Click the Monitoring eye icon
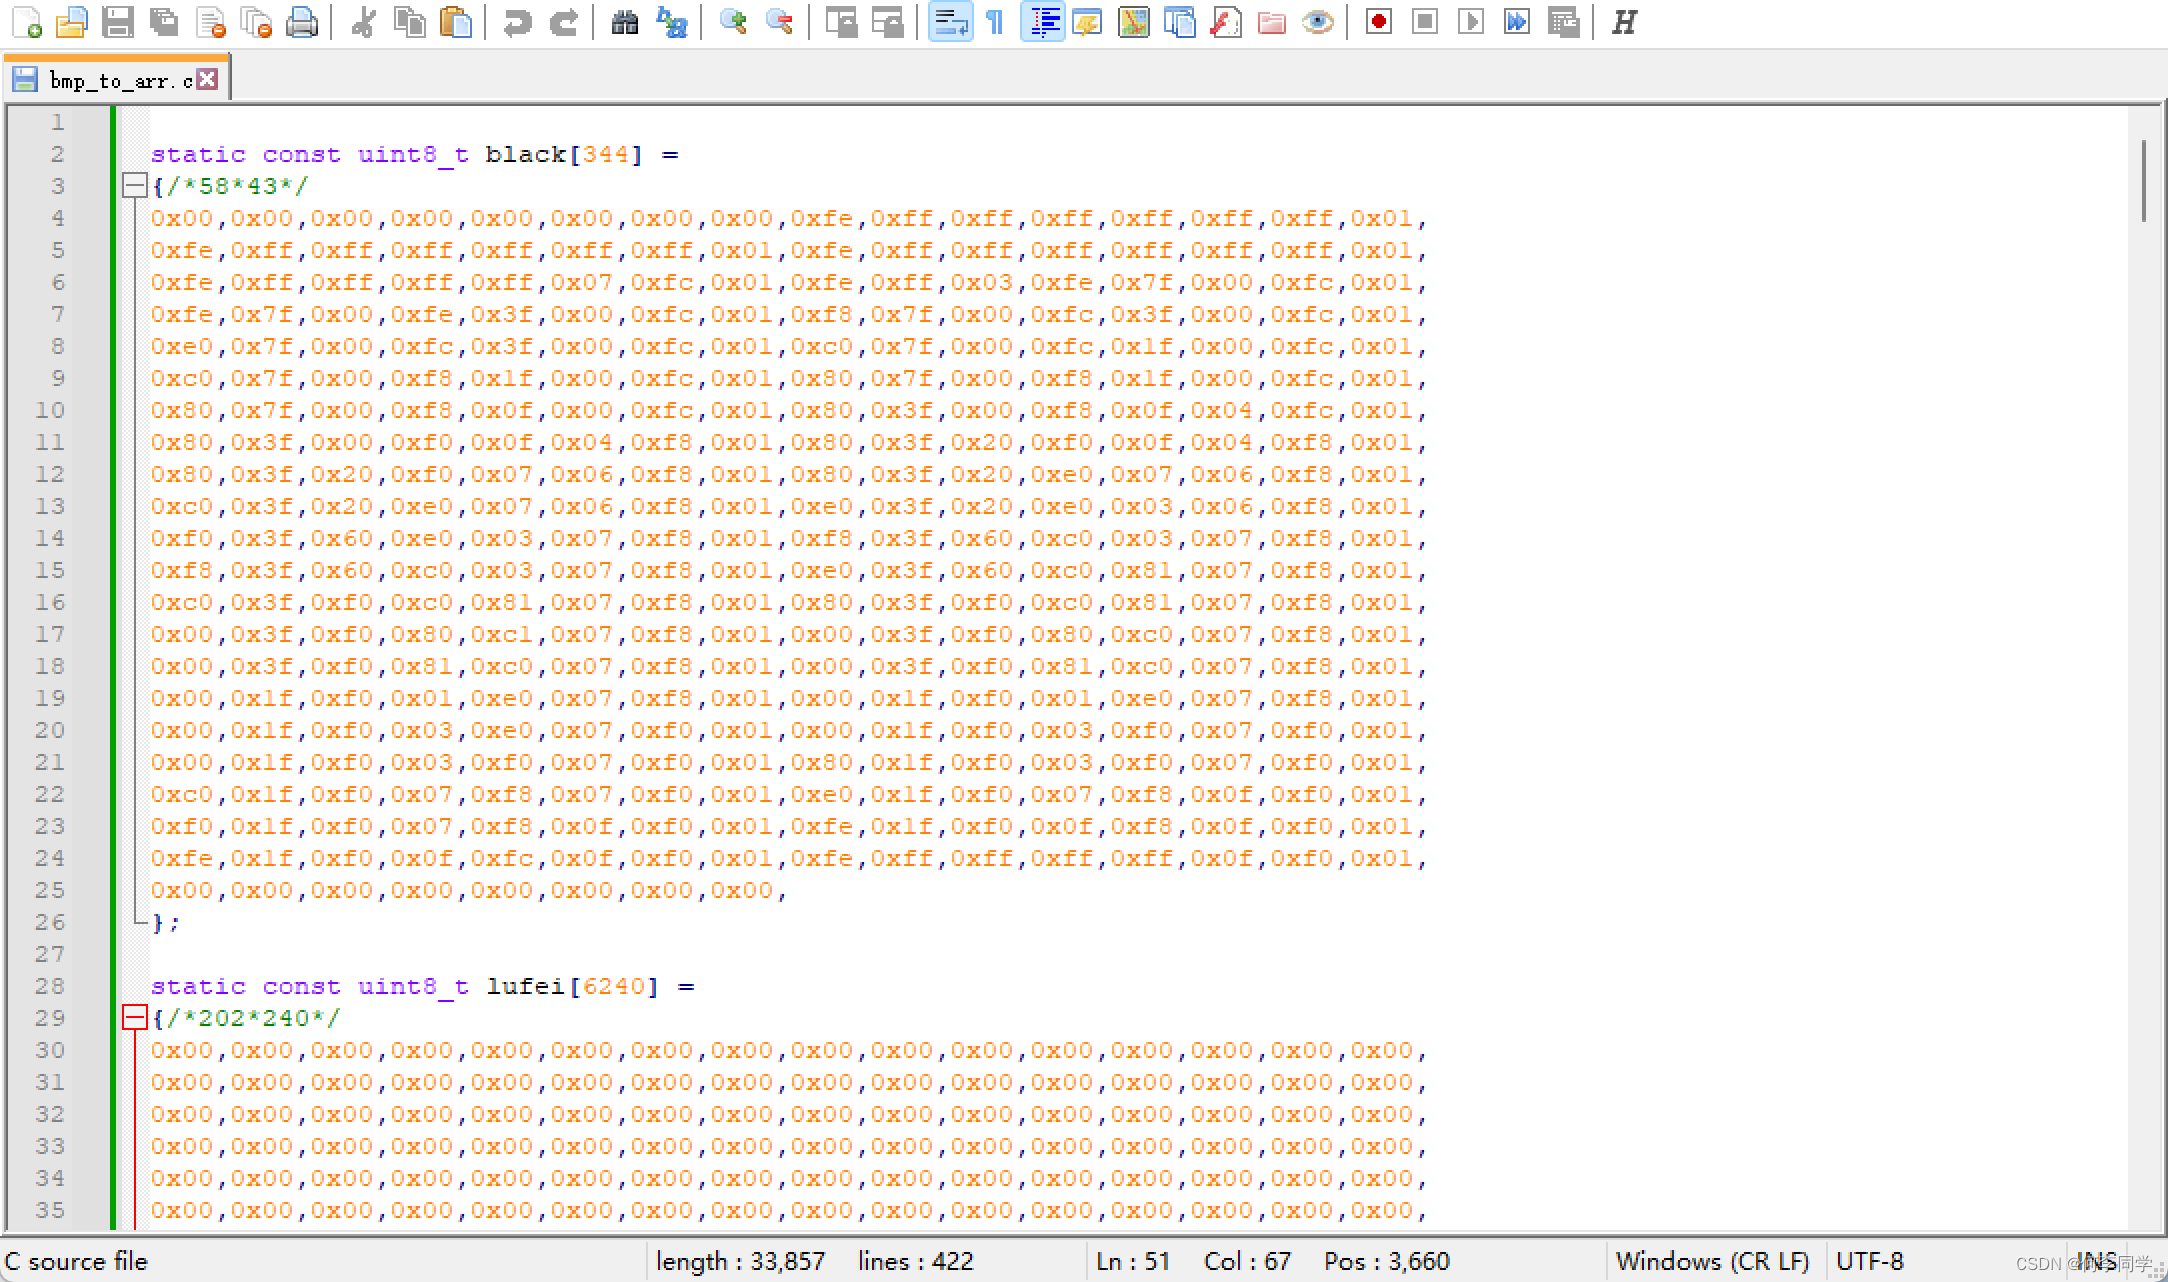Screen dimensions: 2168x1282 [x=1318, y=22]
